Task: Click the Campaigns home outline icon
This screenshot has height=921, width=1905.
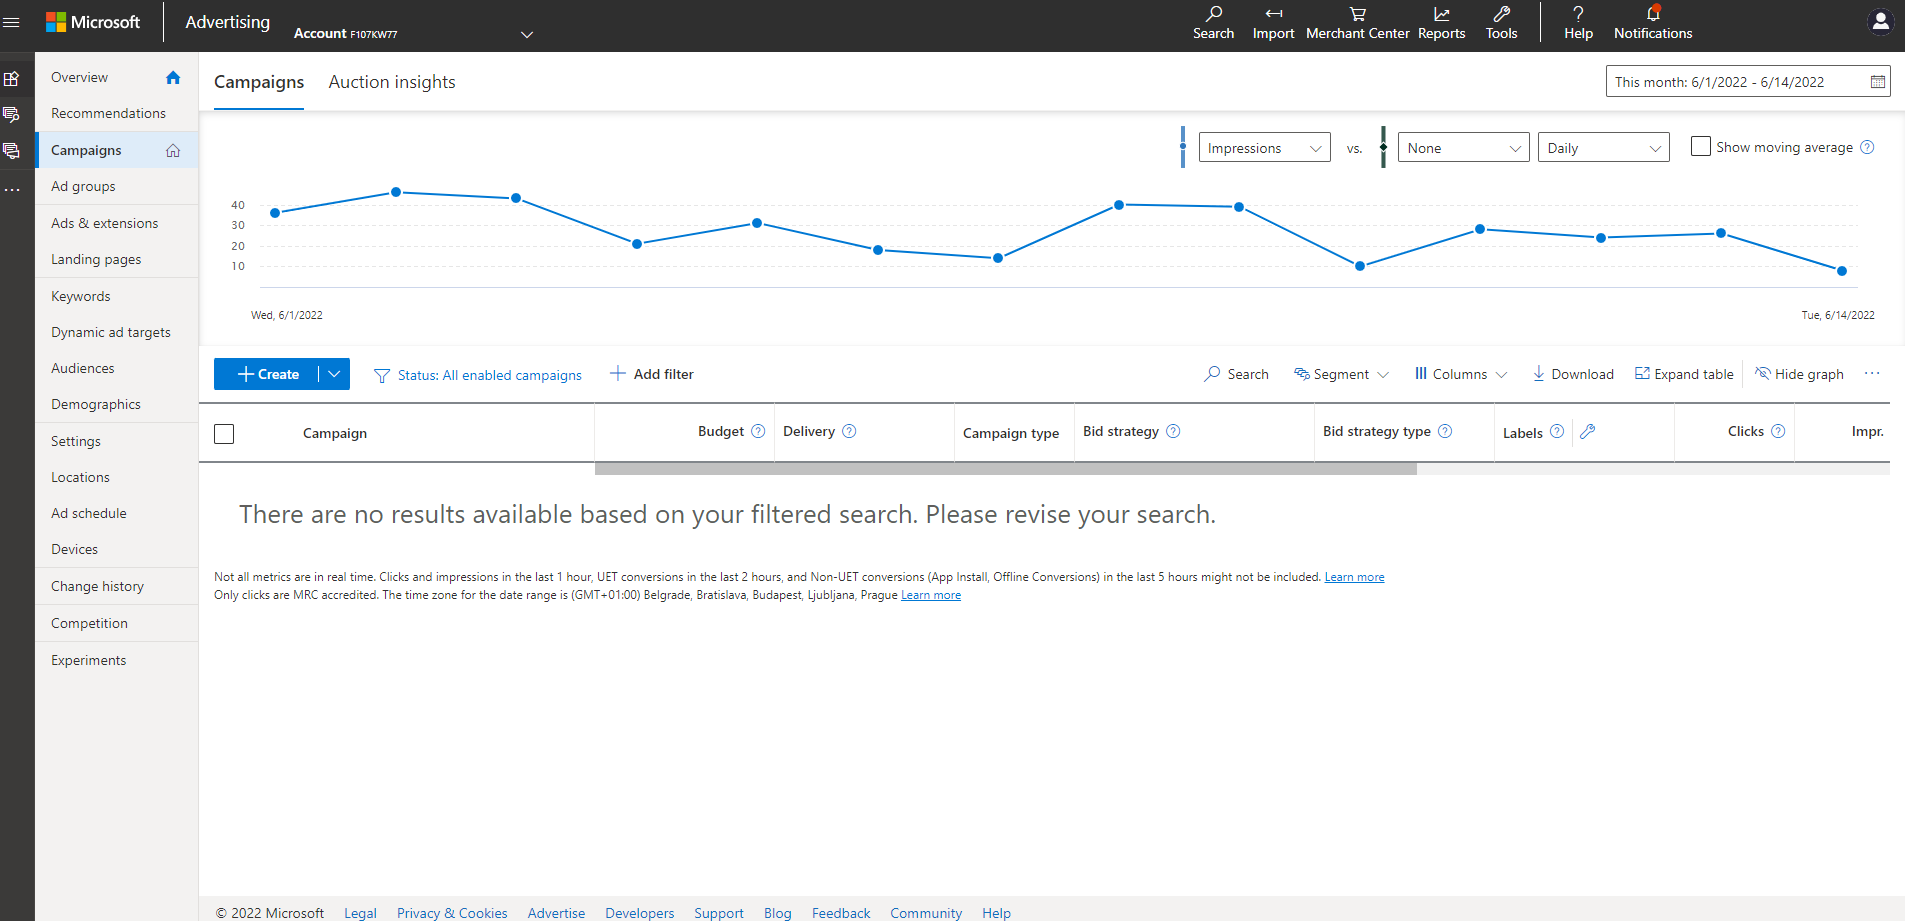Action: click(173, 150)
